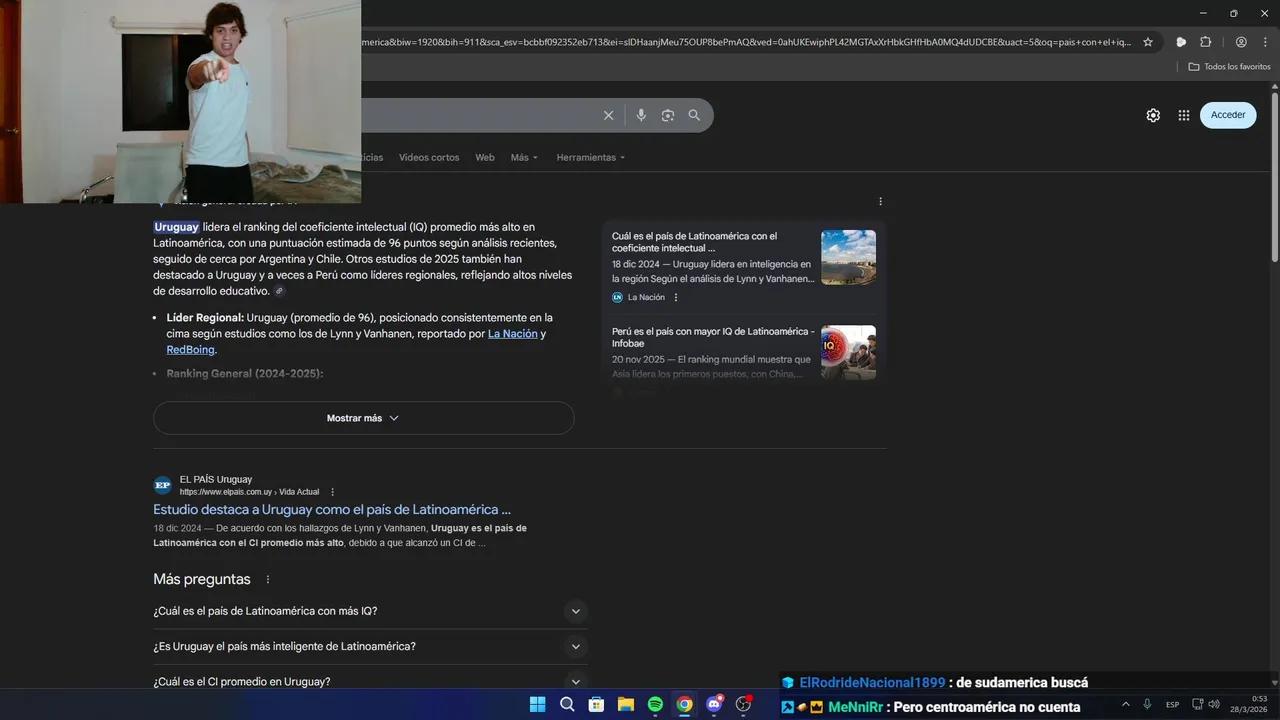
Task: Open the Chrome extensions puzzle icon
Action: point(1205,42)
